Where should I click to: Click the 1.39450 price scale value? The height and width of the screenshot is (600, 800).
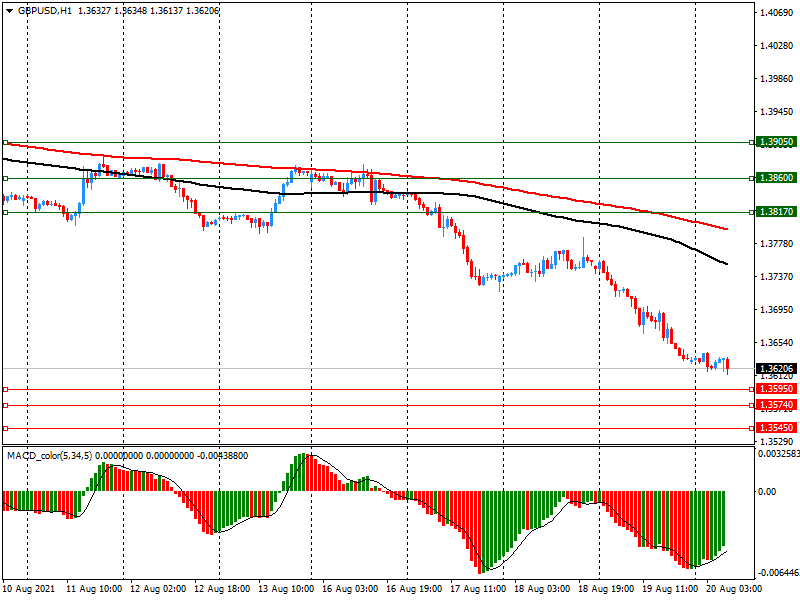pyautogui.click(x=777, y=112)
